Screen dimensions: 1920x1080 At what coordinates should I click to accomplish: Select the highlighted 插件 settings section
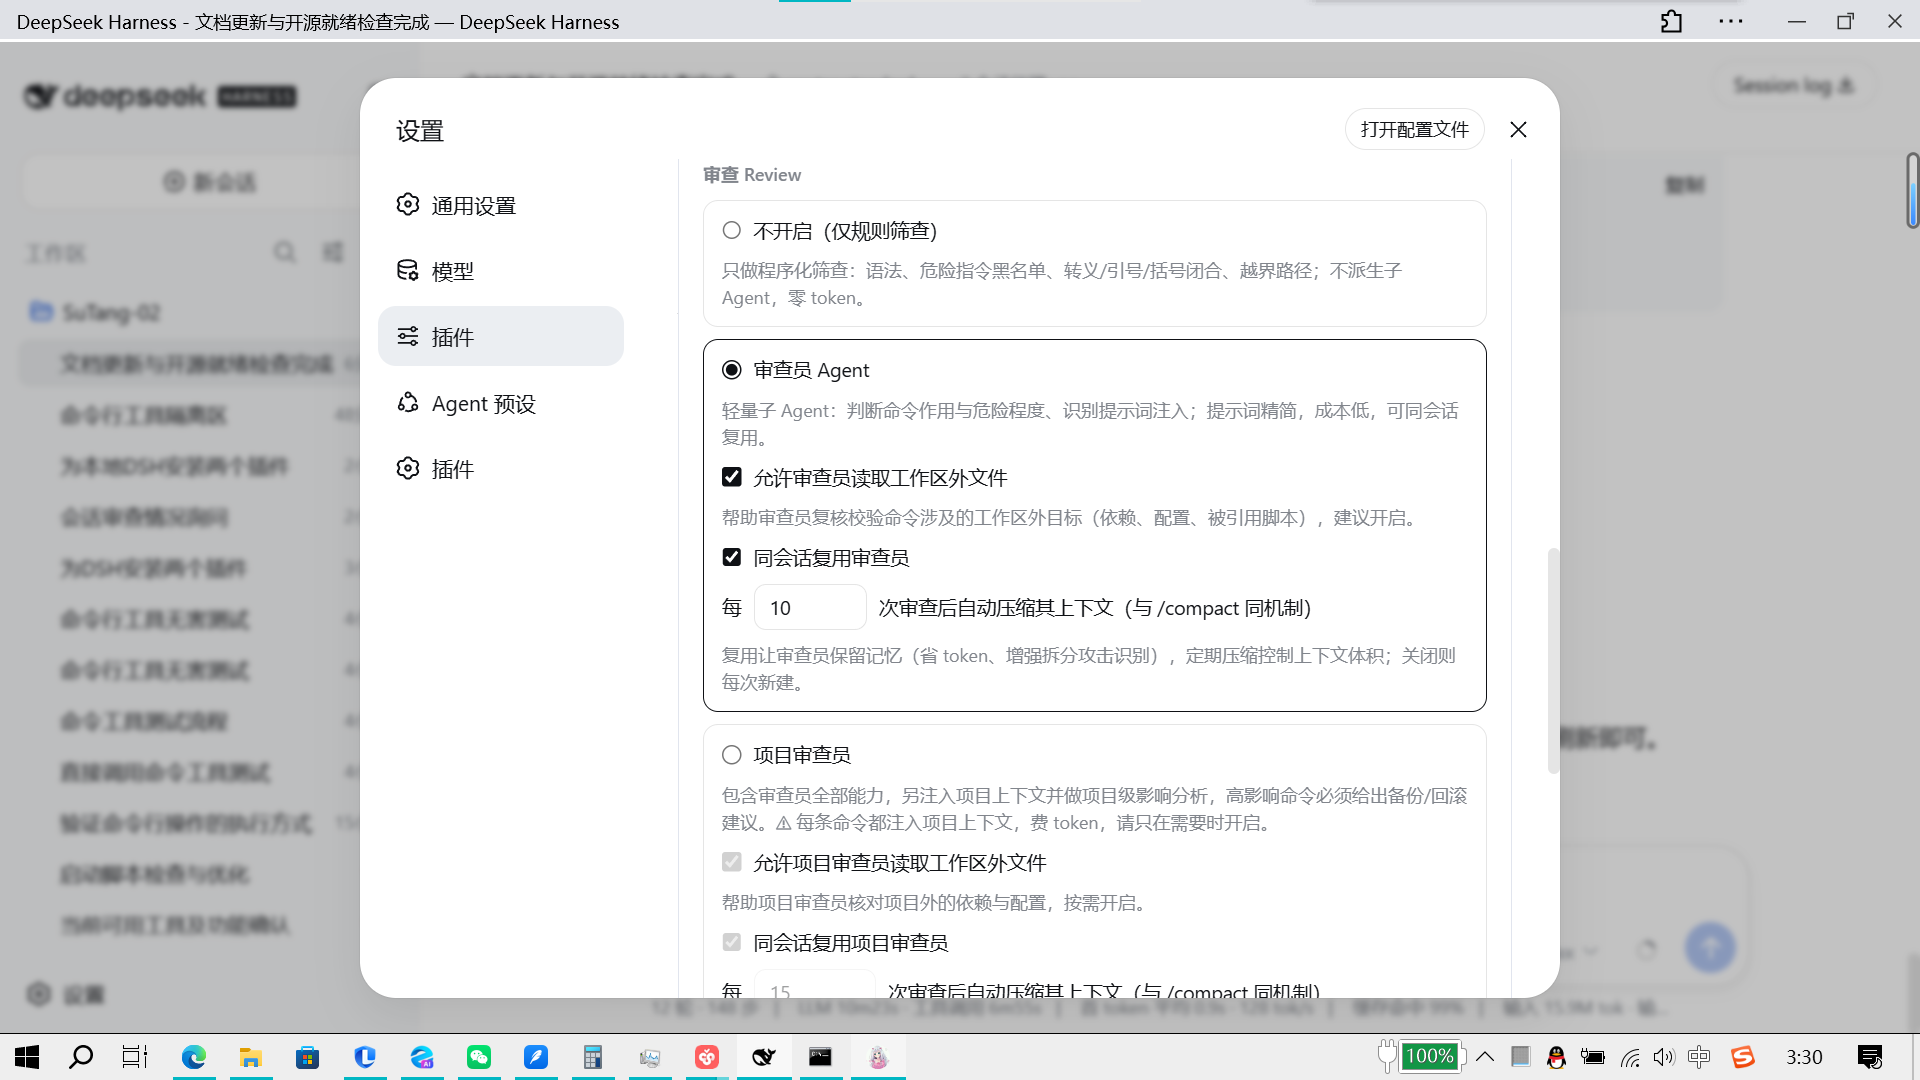point(500,337)
